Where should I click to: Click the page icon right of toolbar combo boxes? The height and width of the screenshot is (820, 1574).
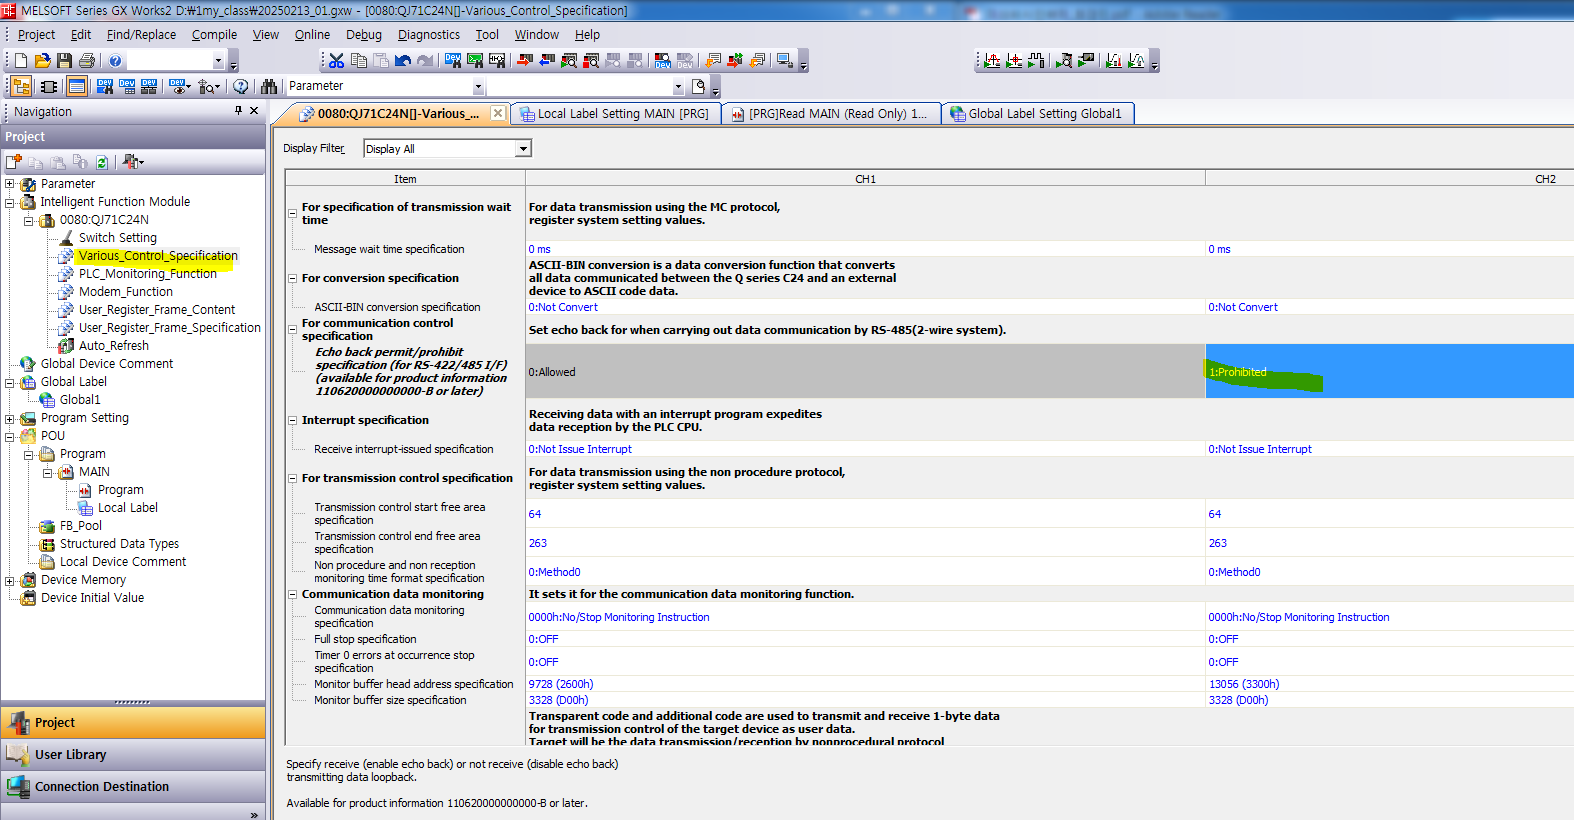698,87
